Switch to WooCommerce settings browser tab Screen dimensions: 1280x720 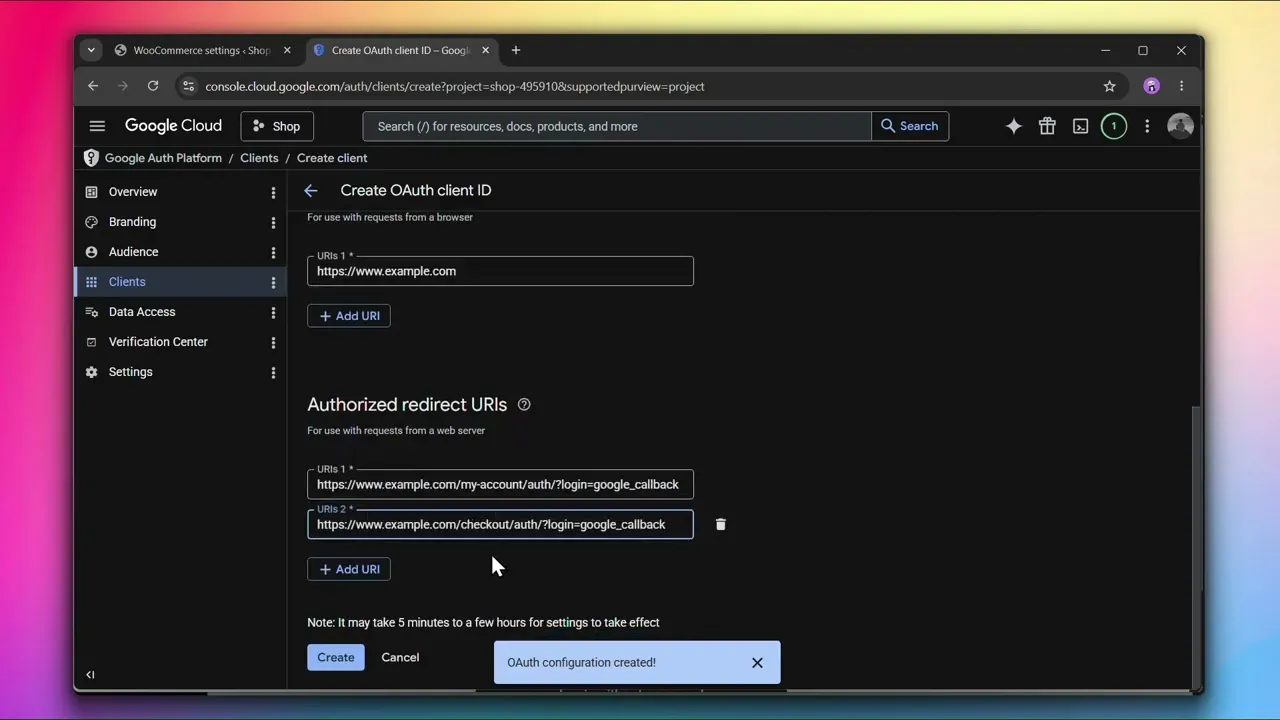point(202,50)
